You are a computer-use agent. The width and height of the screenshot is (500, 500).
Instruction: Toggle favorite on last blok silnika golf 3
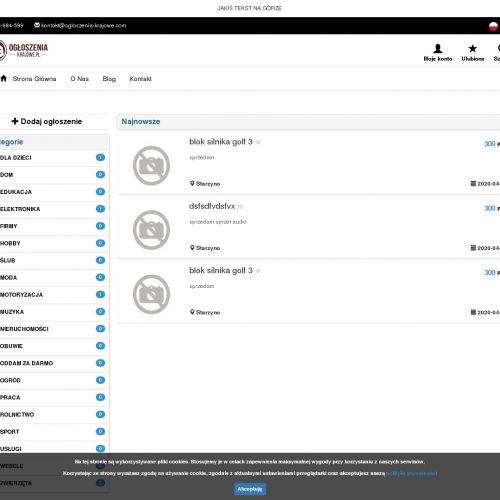[x=258, y=271]
